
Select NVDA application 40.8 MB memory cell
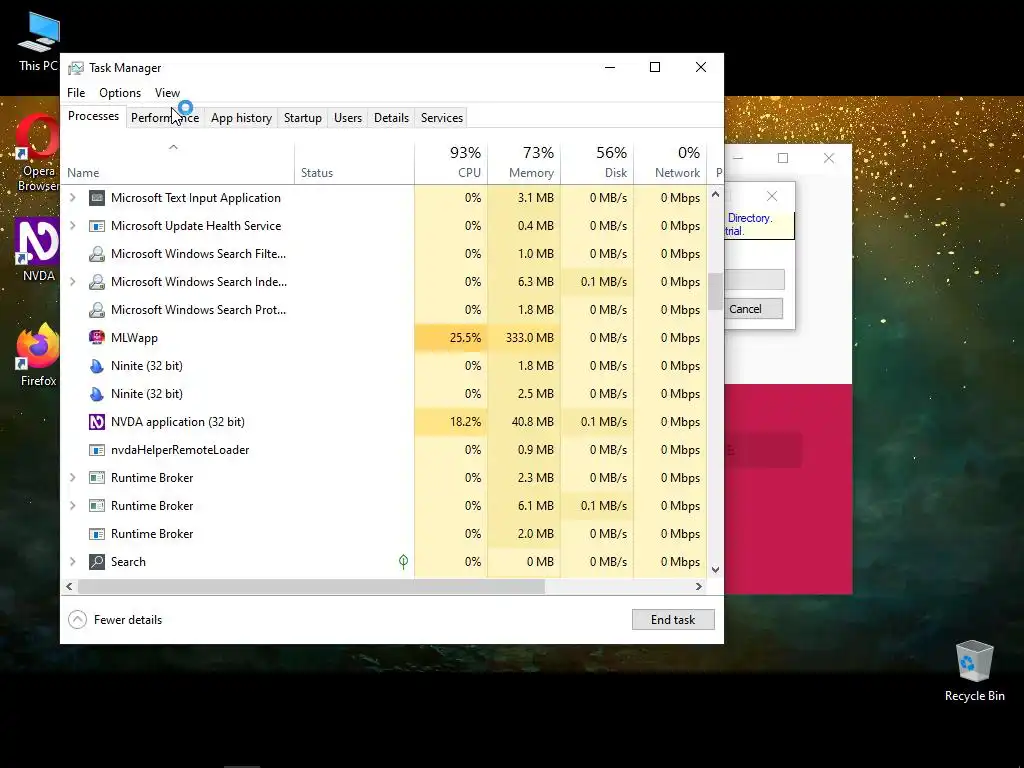coord(524,422)
